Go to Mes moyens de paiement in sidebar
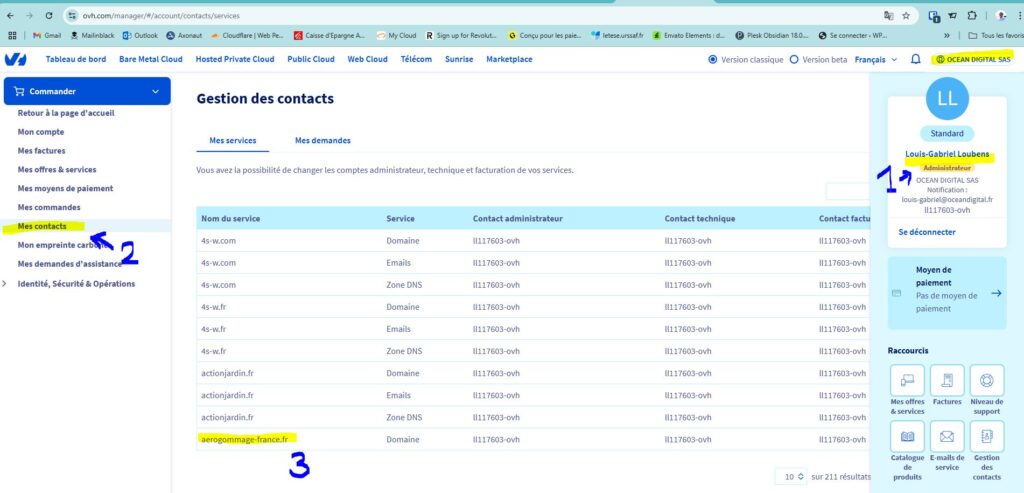Viewport: 1024px width, 493px height. click(x=65, y=189)
